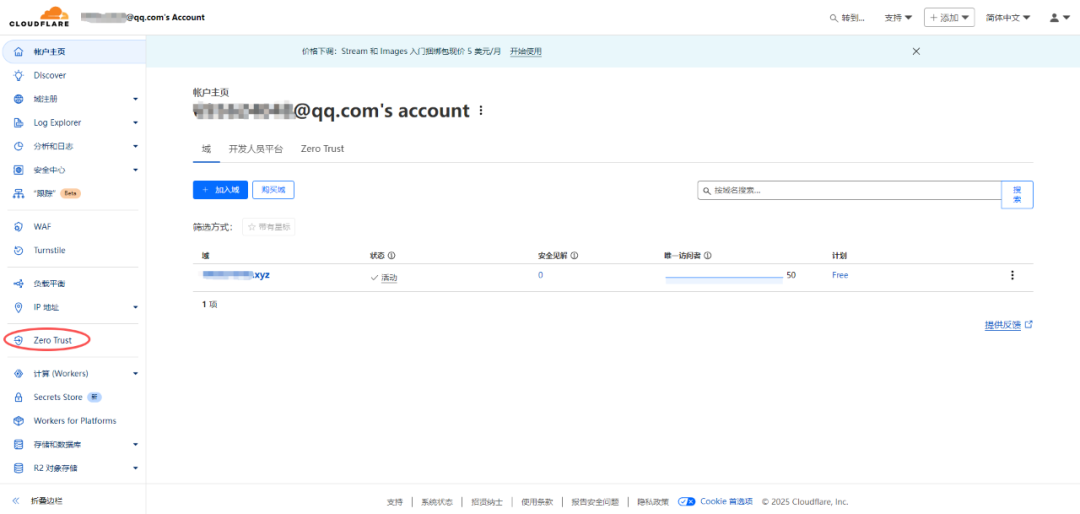The width and height of the screenshot is (1080, 514).
Task: Click the unique visitors progress bar
Action: point(724,277)
